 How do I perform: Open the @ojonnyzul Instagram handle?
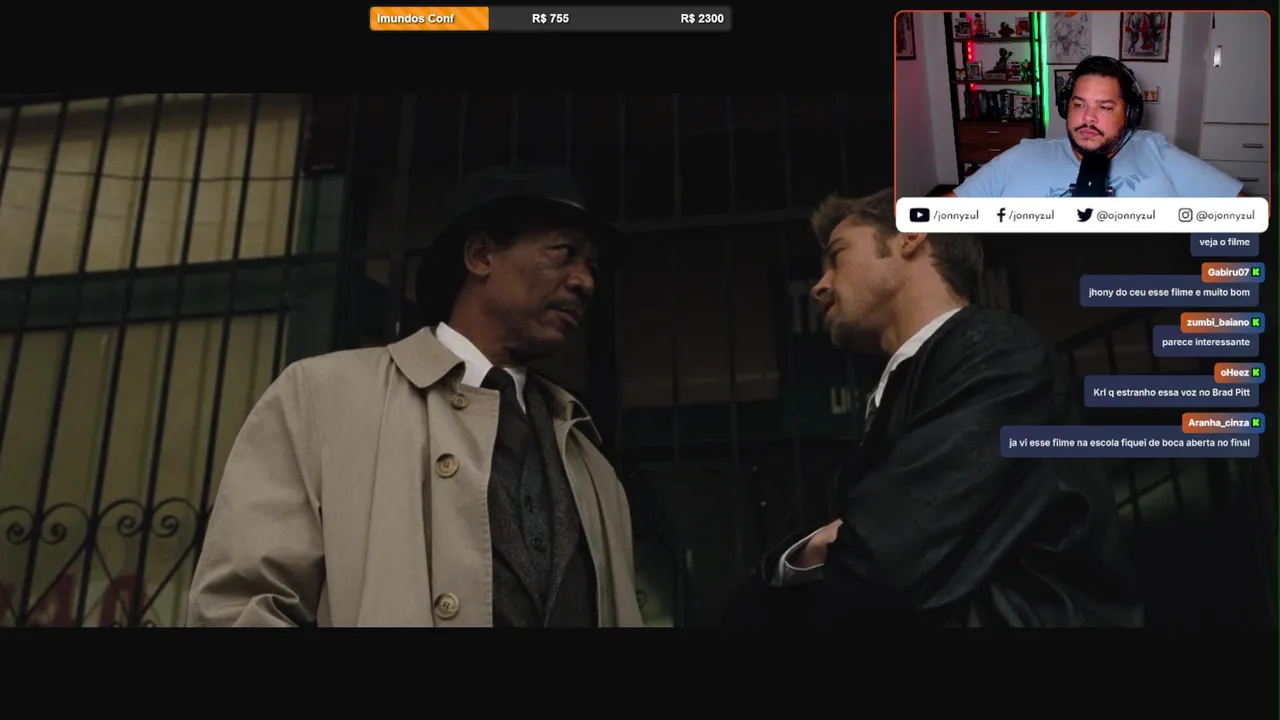[x=1225, y=215]
